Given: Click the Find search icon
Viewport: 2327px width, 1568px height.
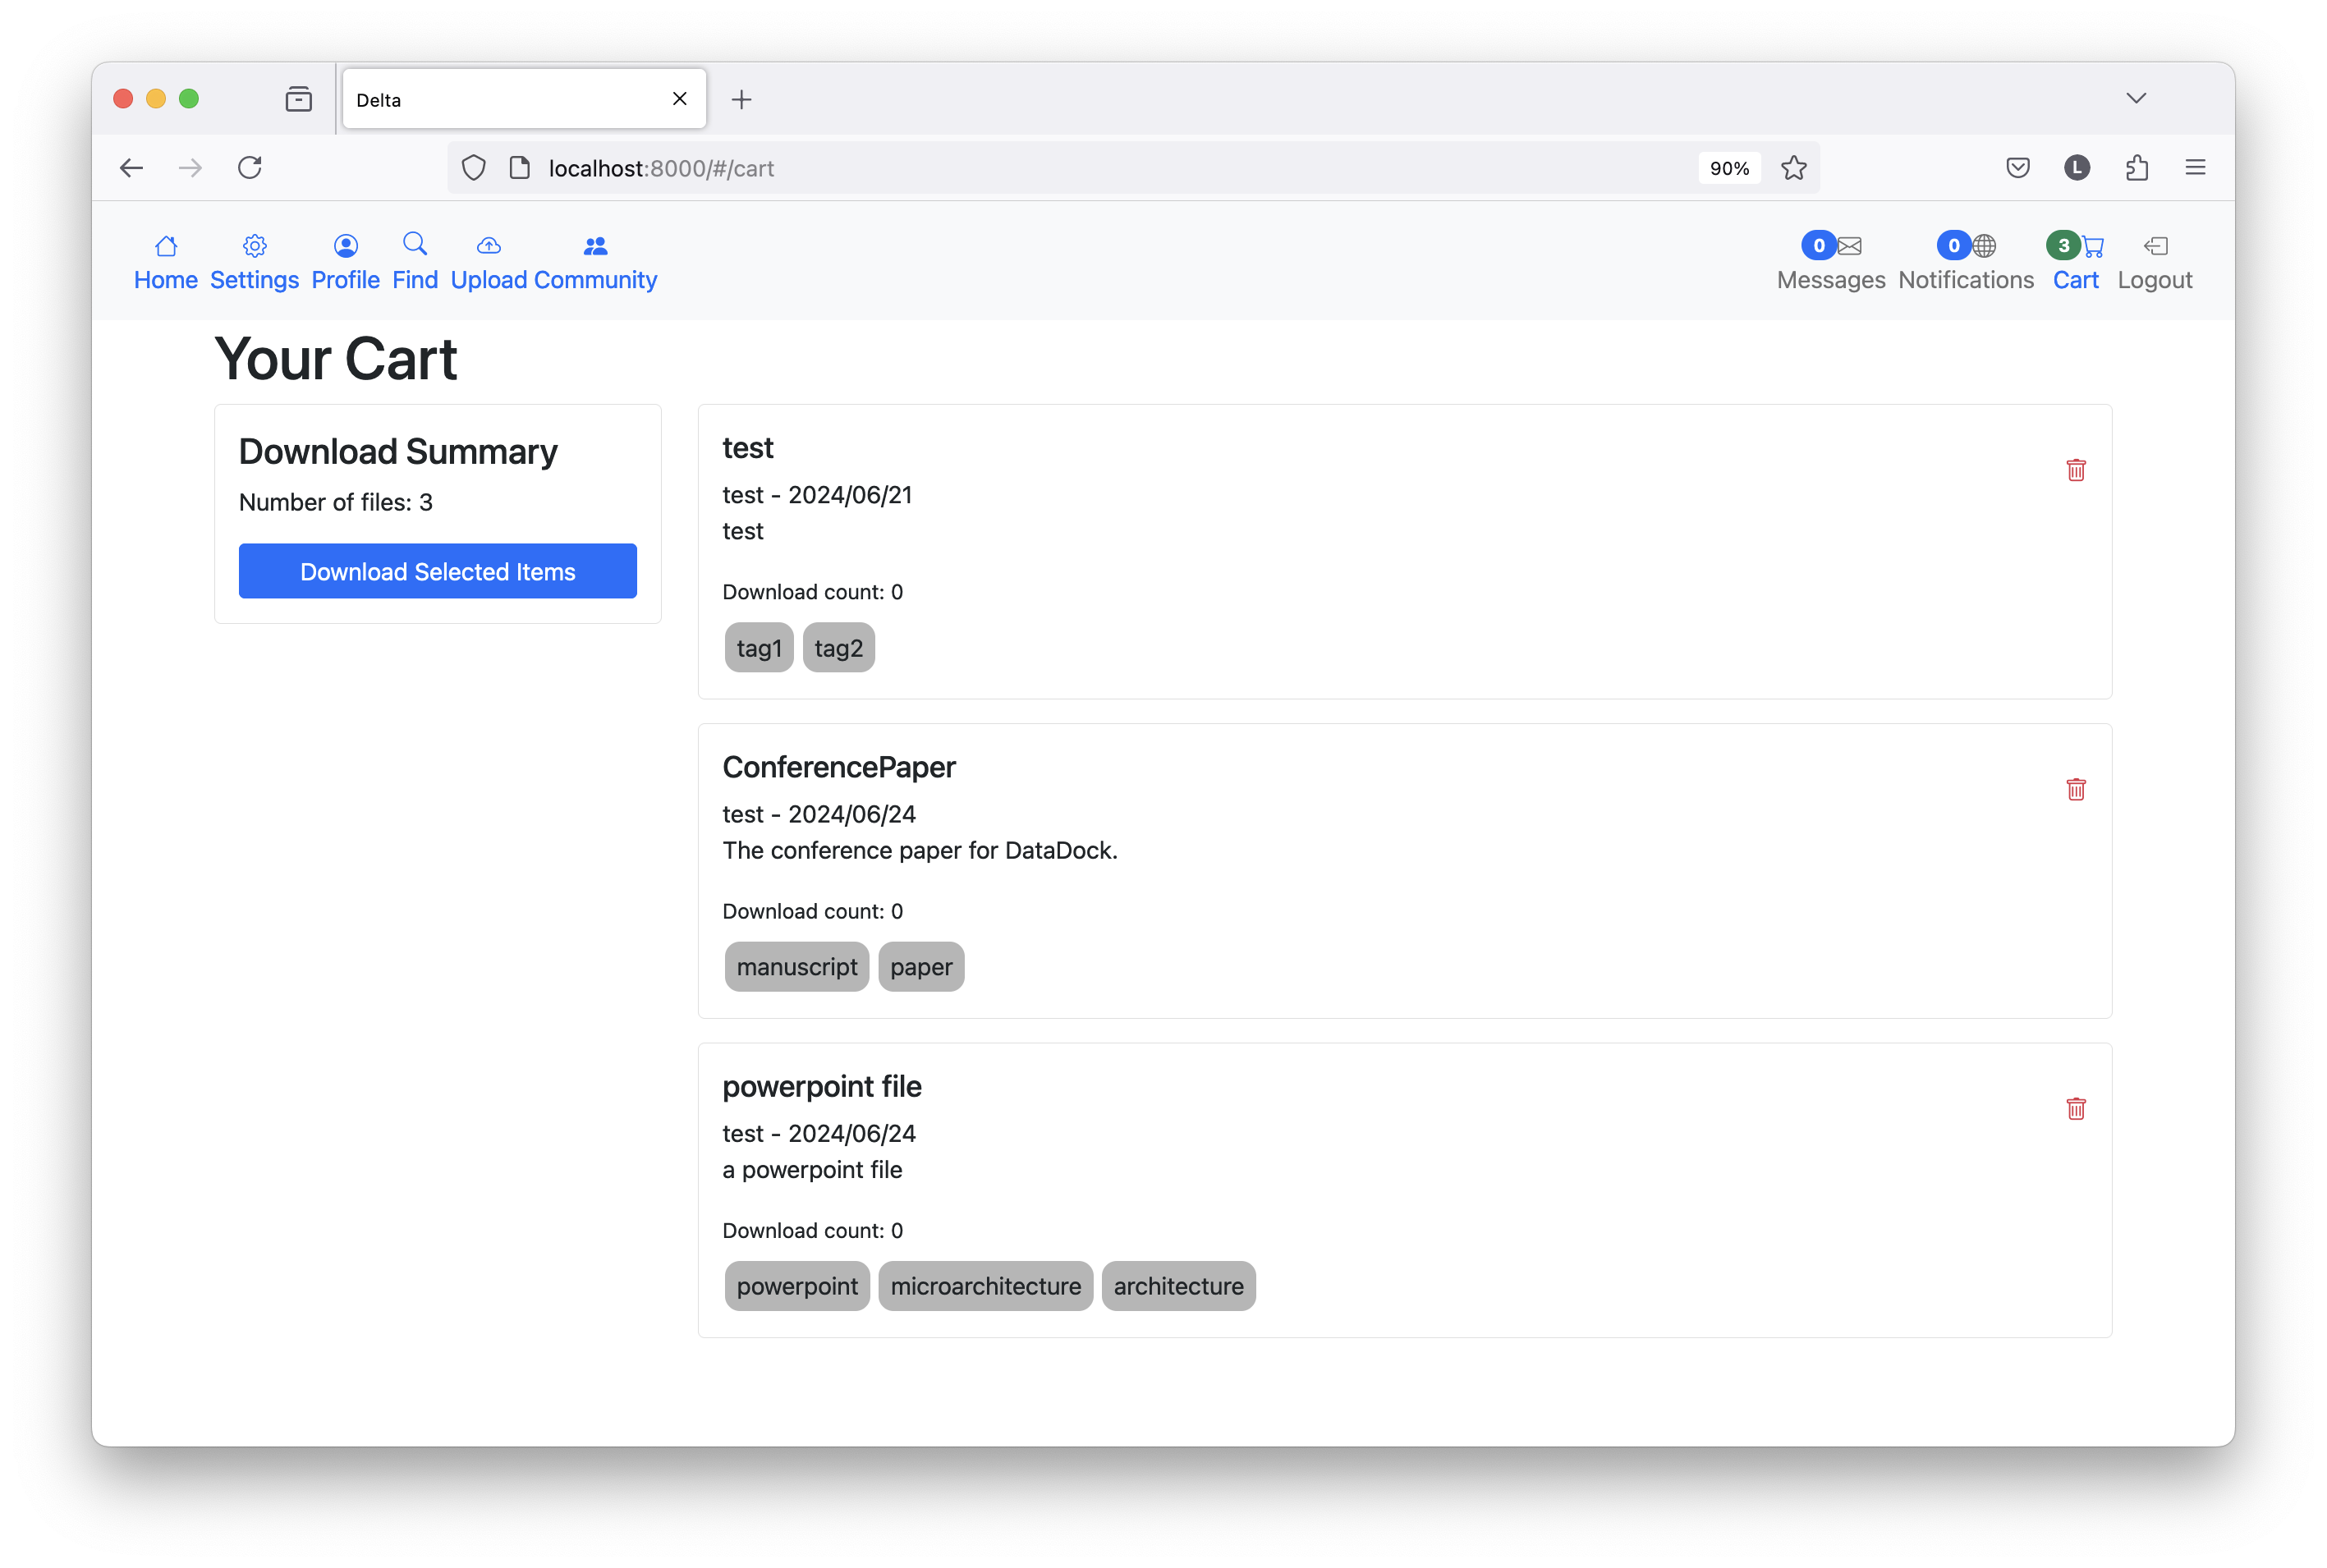Looking at the screenshot, I should [x=415, y=245].
